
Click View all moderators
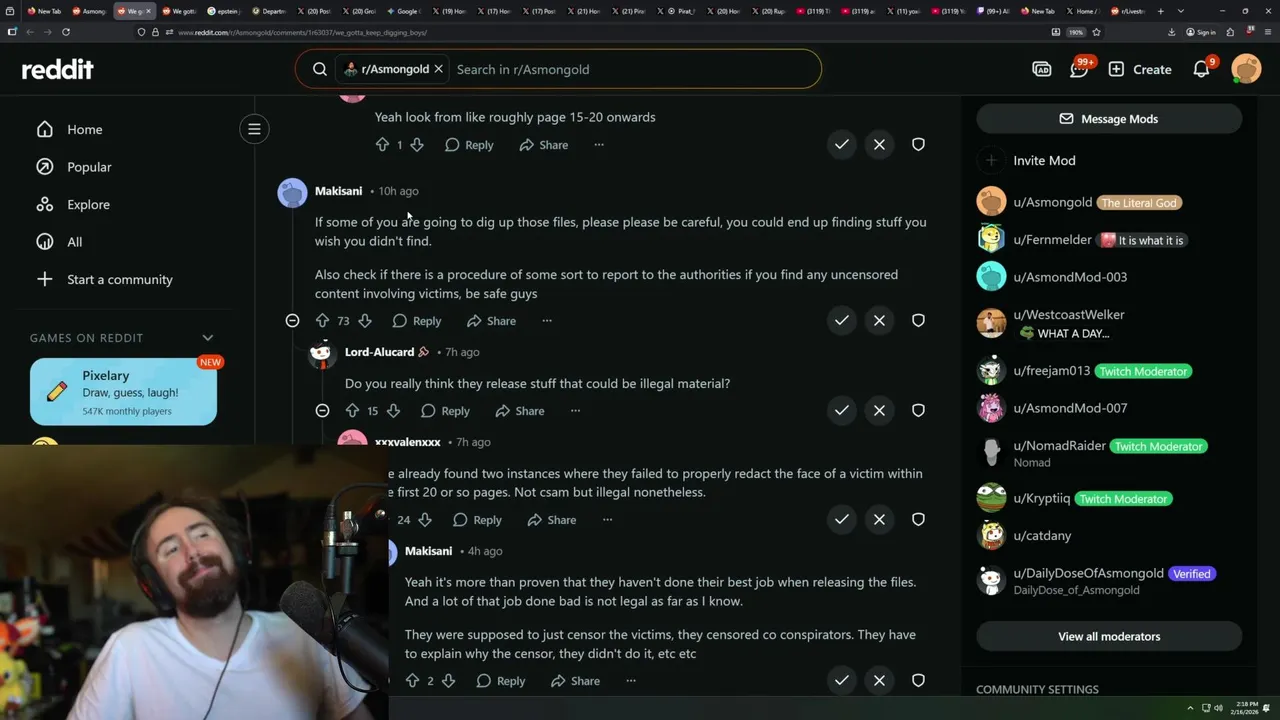(1109, 637)
